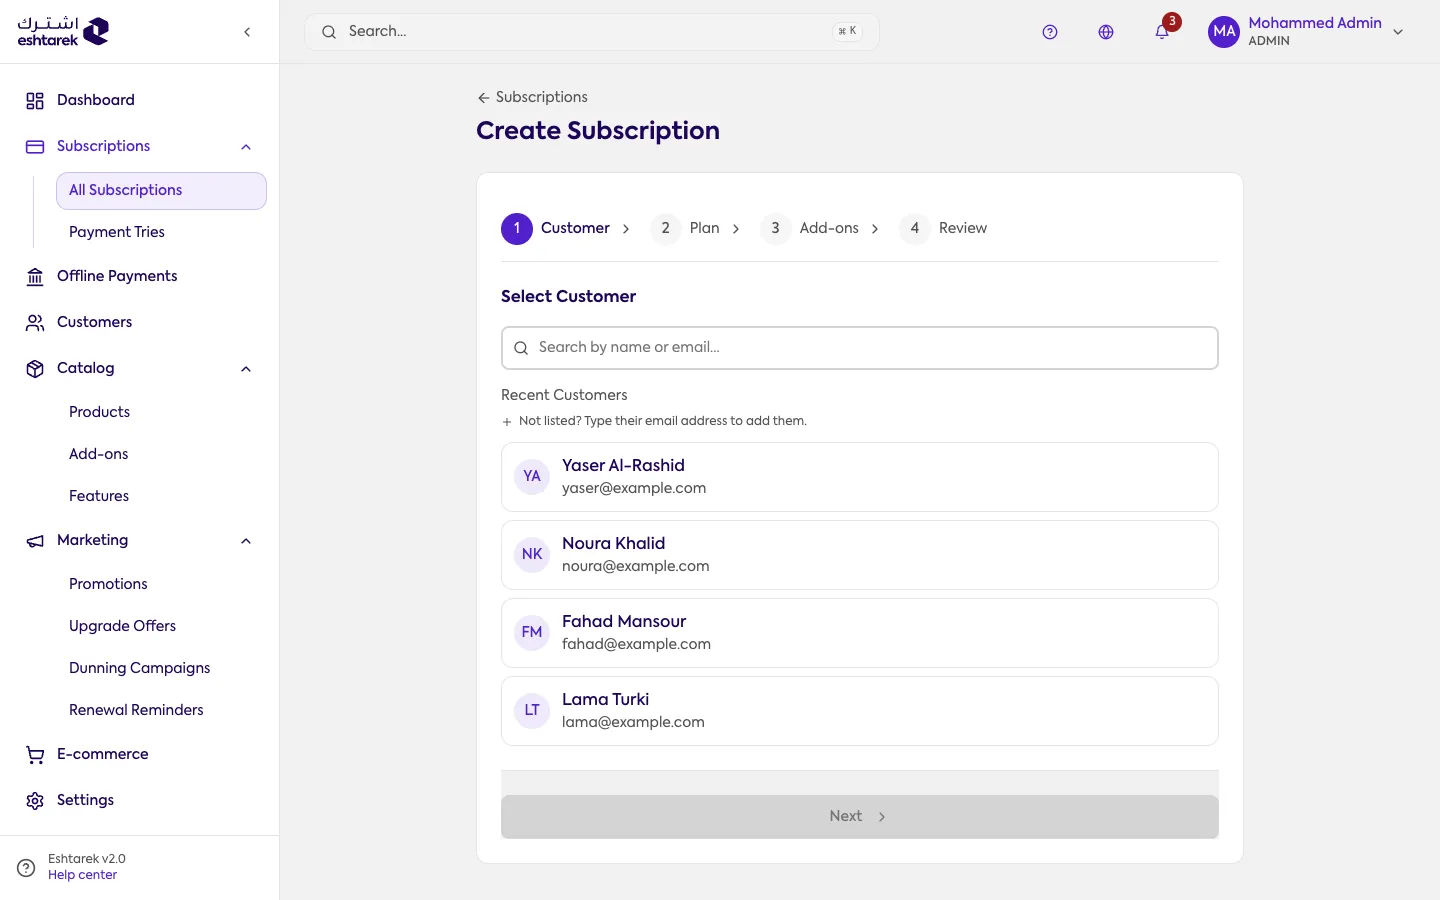Collapse the Subscriptions menu chevron
Screen dimensions: 1440x900
[246, 147]
